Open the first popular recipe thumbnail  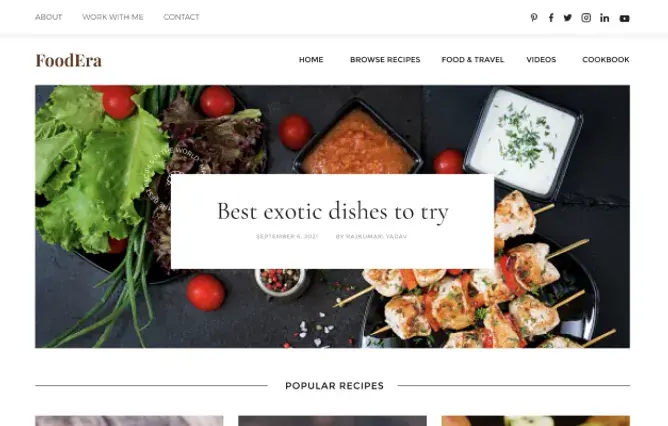tap(129, 421)
